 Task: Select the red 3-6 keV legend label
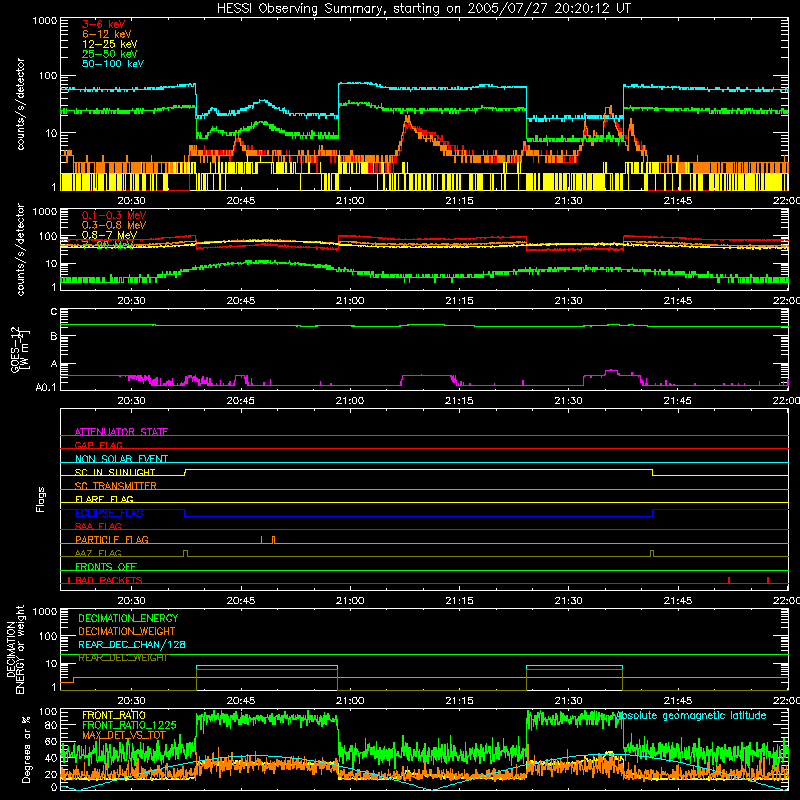(x=103, y=24)
